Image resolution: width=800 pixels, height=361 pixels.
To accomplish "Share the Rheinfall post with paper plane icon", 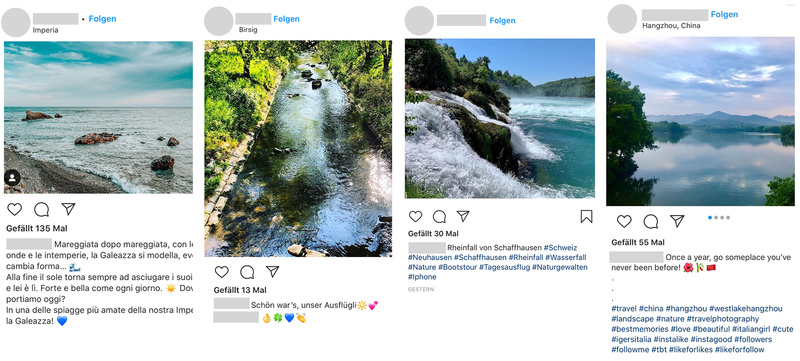I will click(x=463, y=216).
